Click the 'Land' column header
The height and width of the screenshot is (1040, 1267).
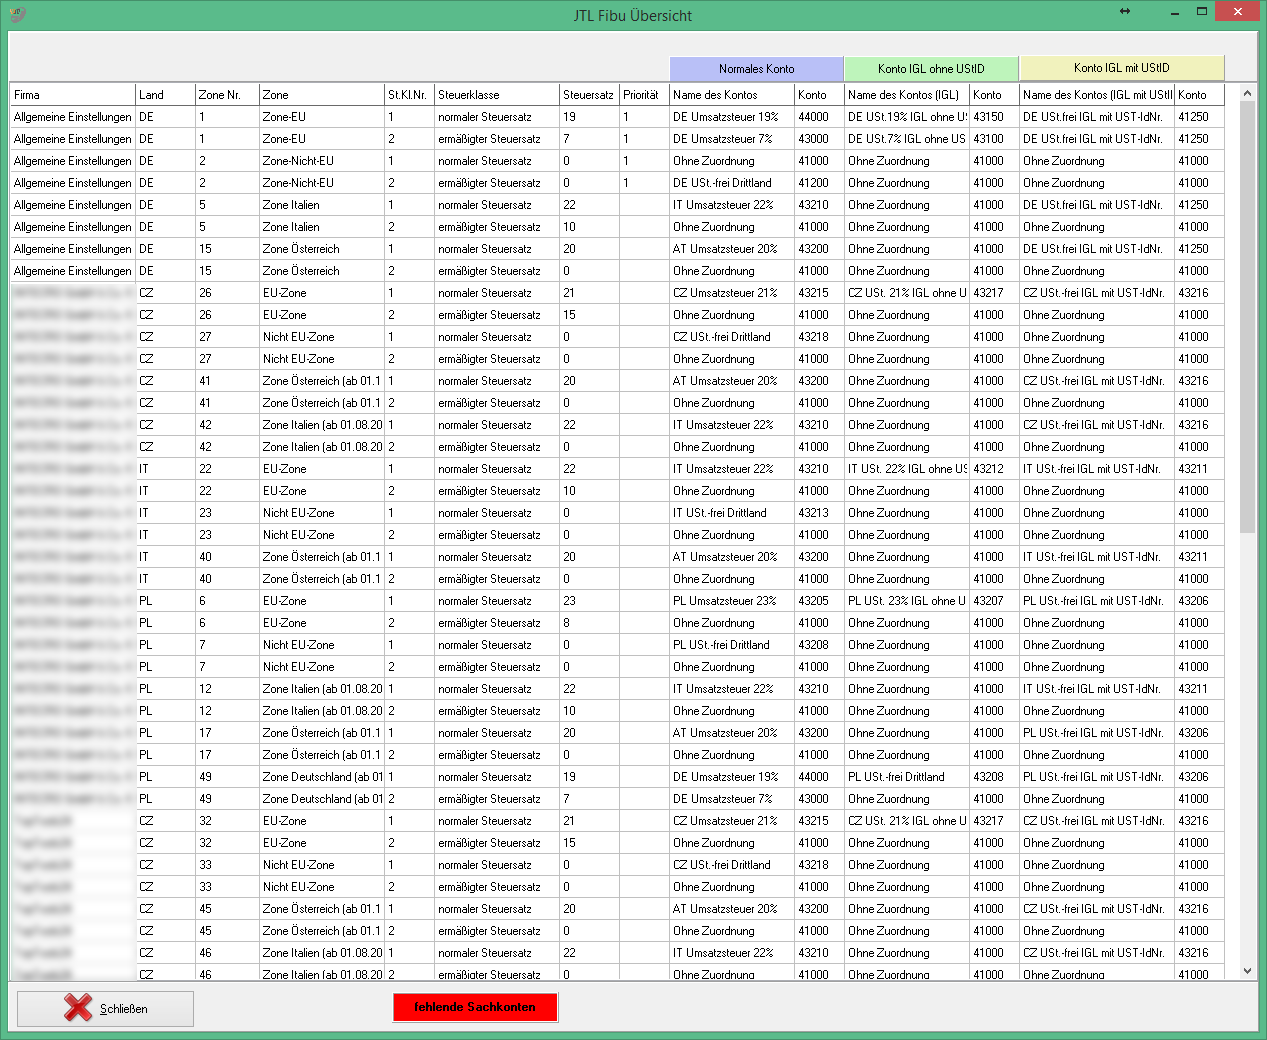point(165,95)
